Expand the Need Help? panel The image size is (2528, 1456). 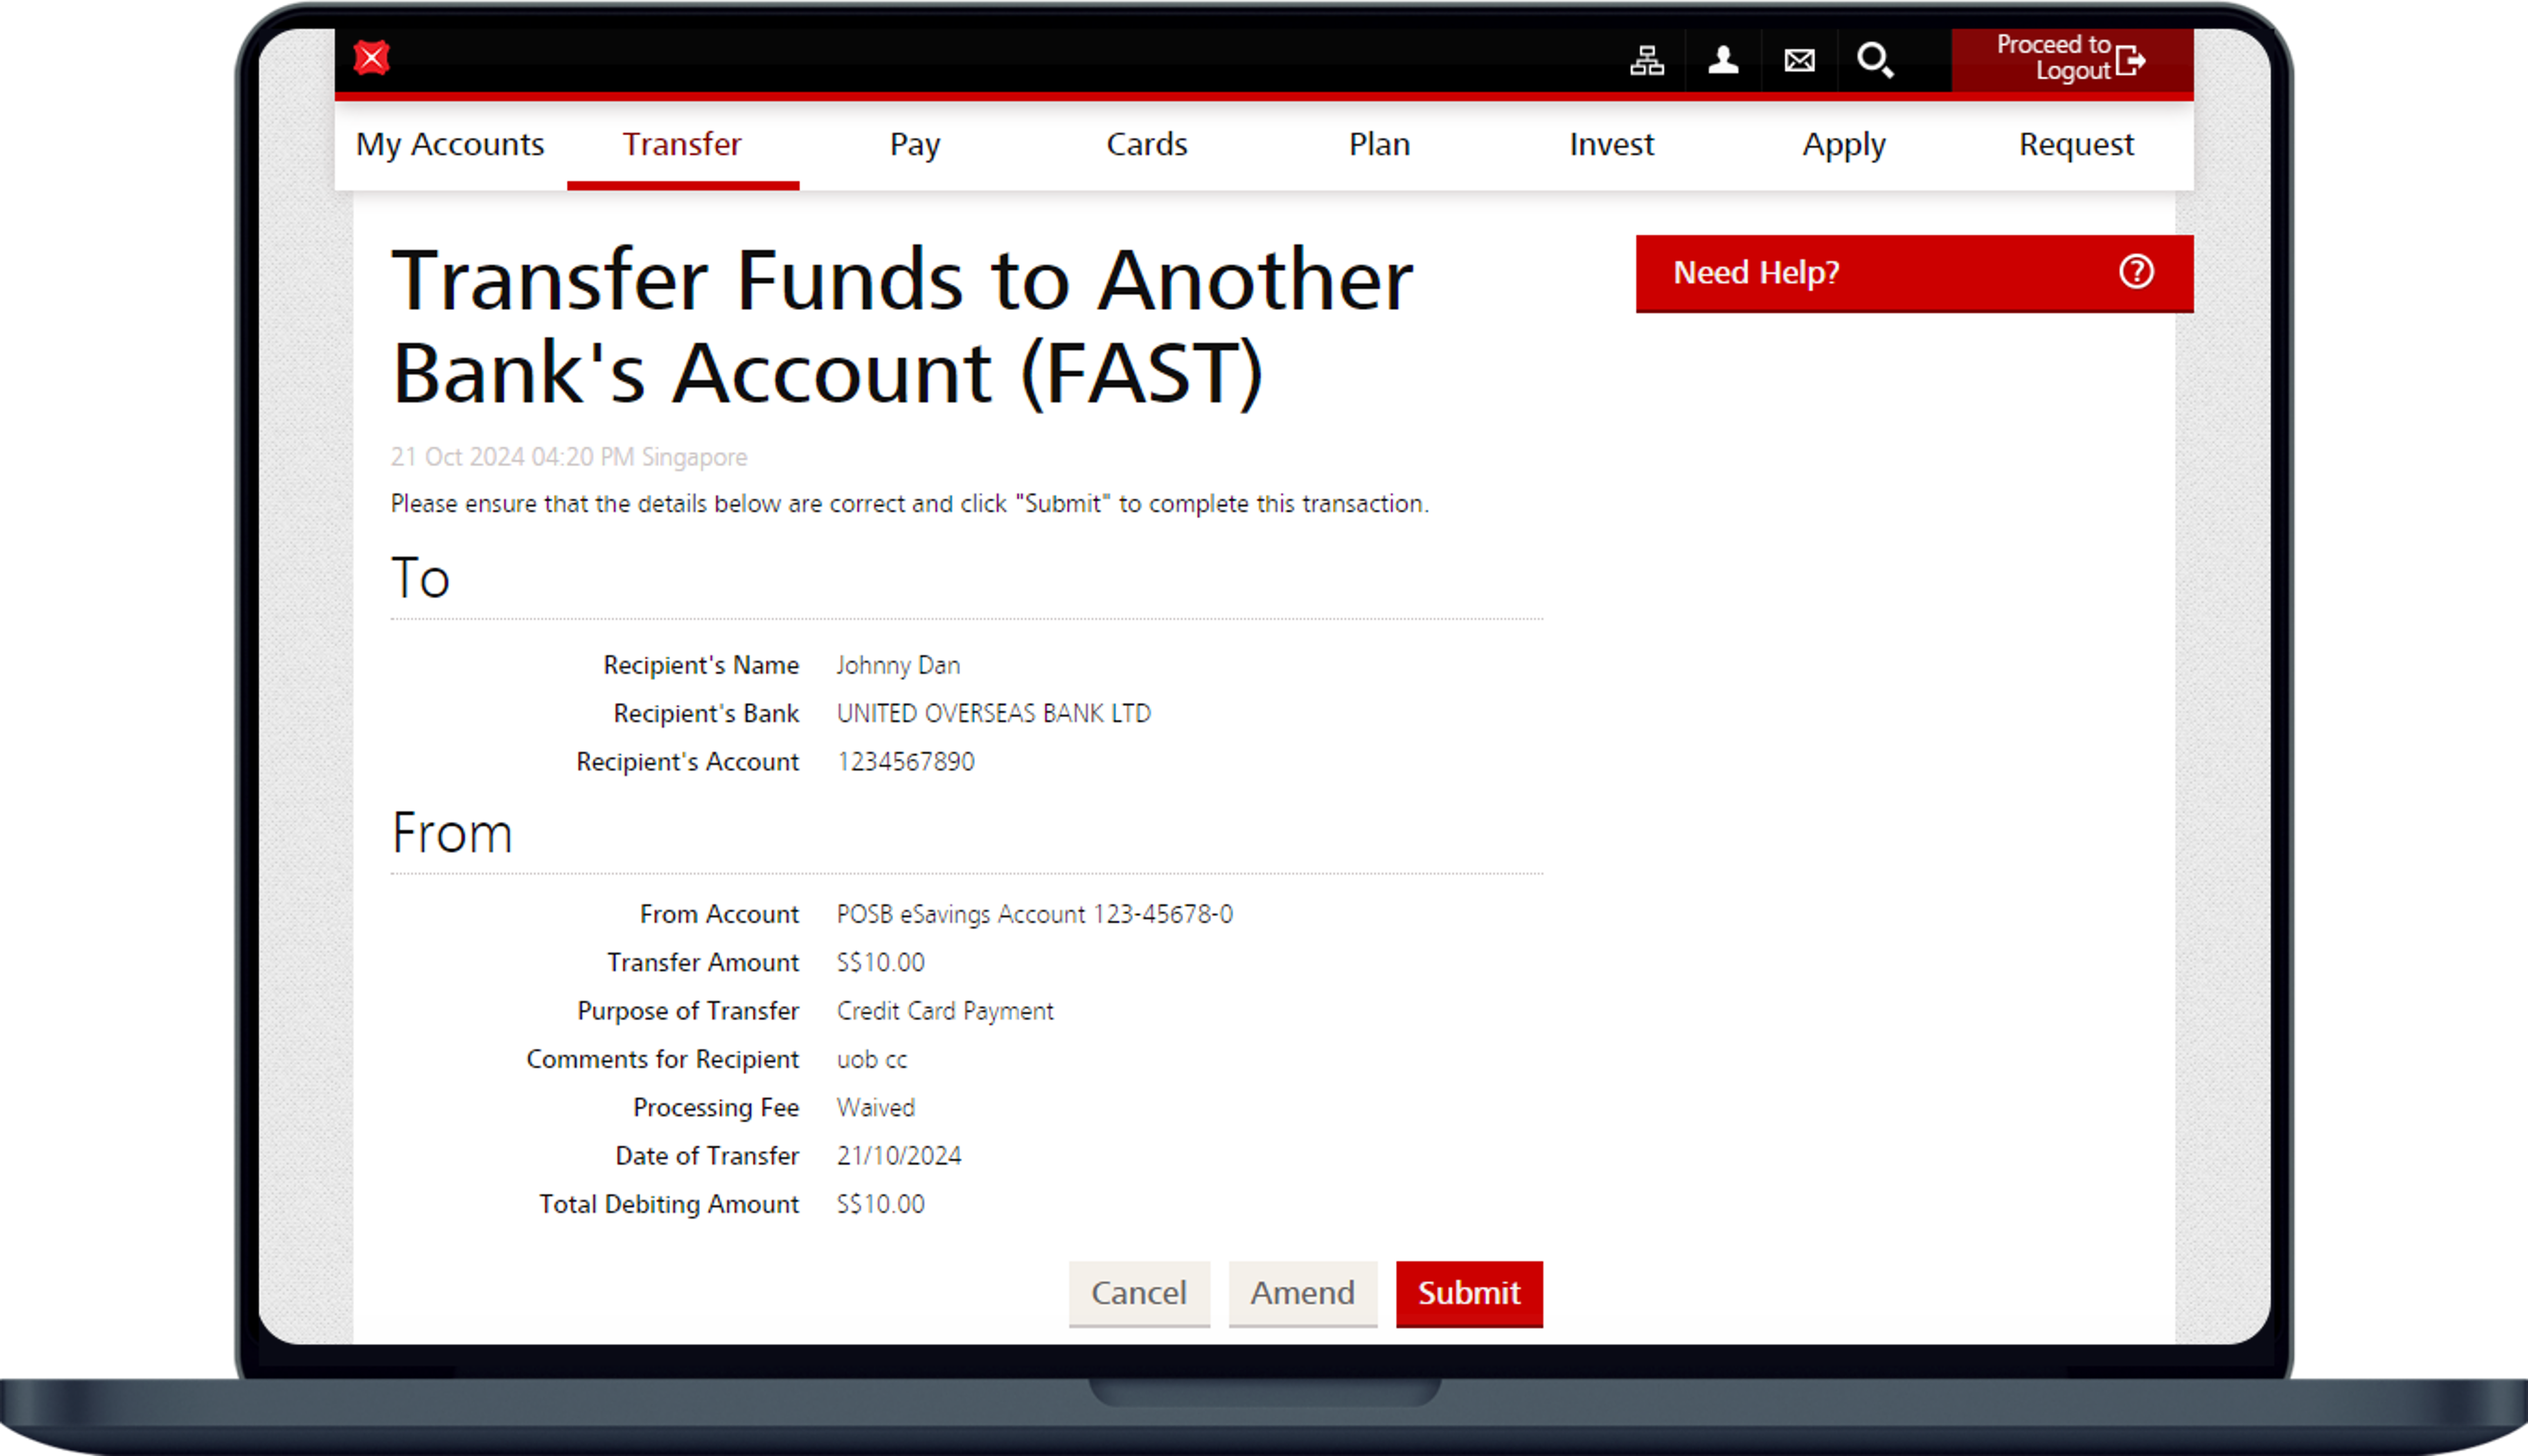pyautogui.click(x=1756, y=273)
